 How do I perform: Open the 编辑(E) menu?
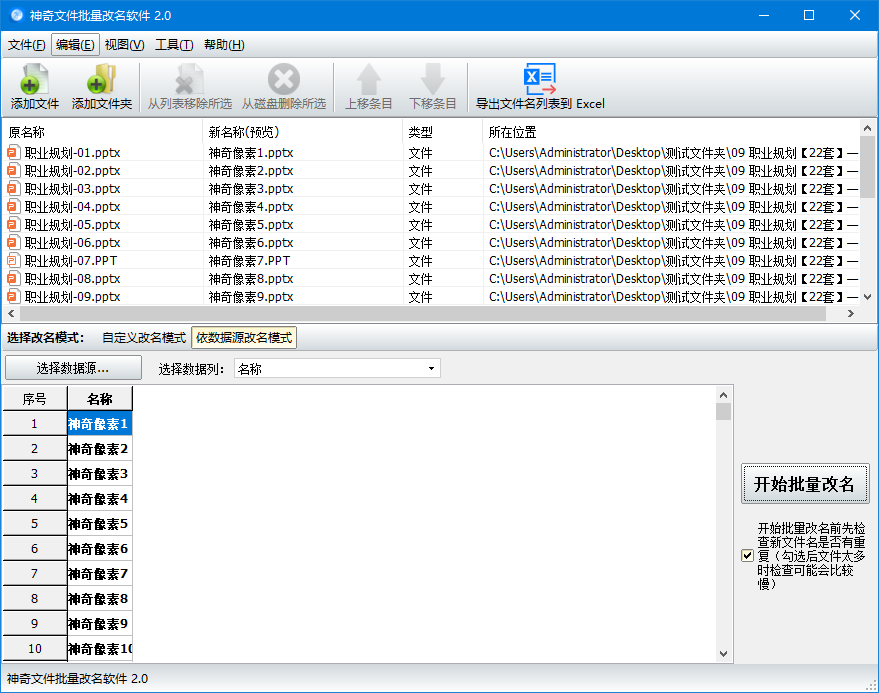click(x=75, y=45)
